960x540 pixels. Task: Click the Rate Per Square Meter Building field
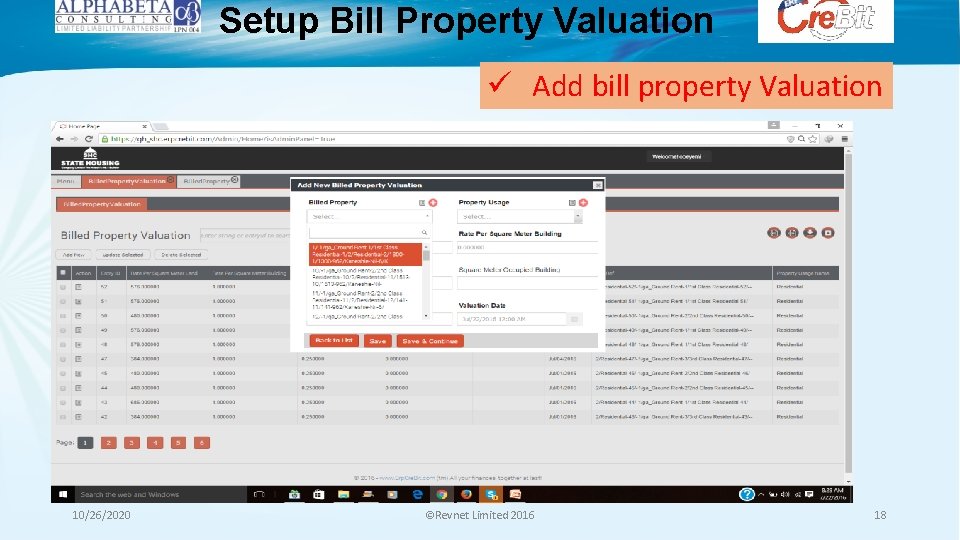coord(527,247)
